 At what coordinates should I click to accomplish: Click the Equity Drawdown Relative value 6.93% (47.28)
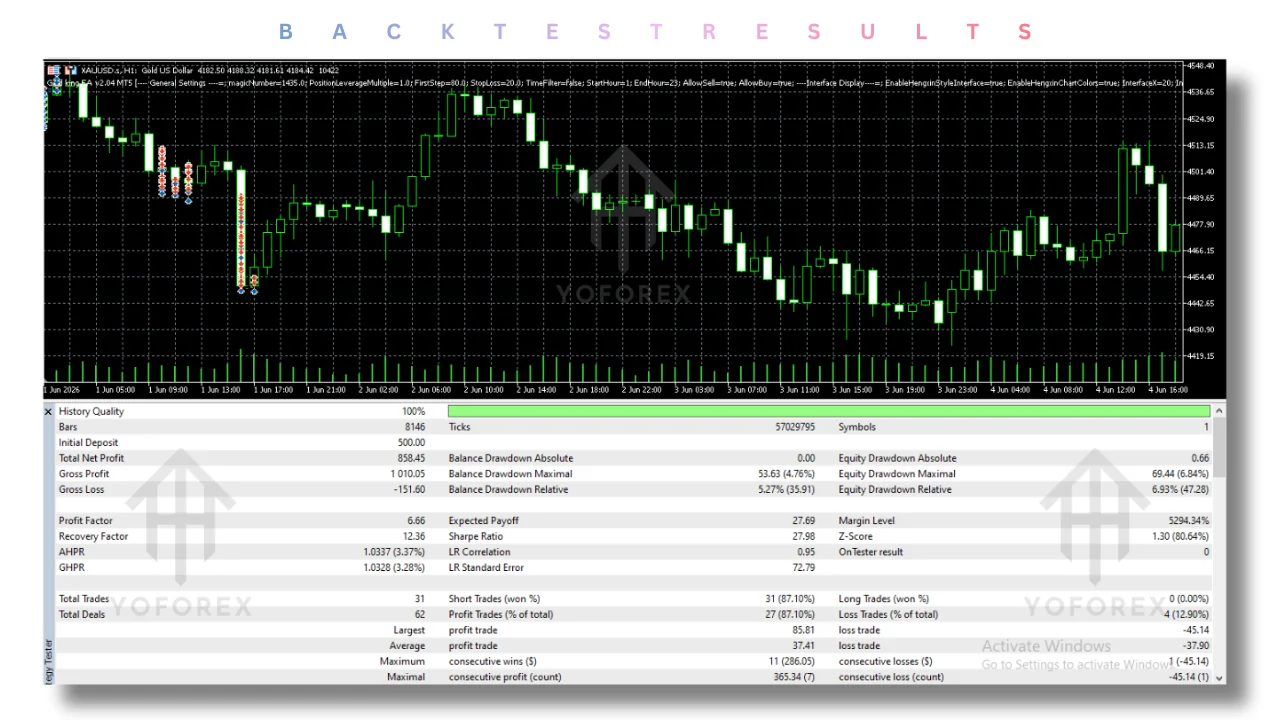click(x=1180, y=490)
